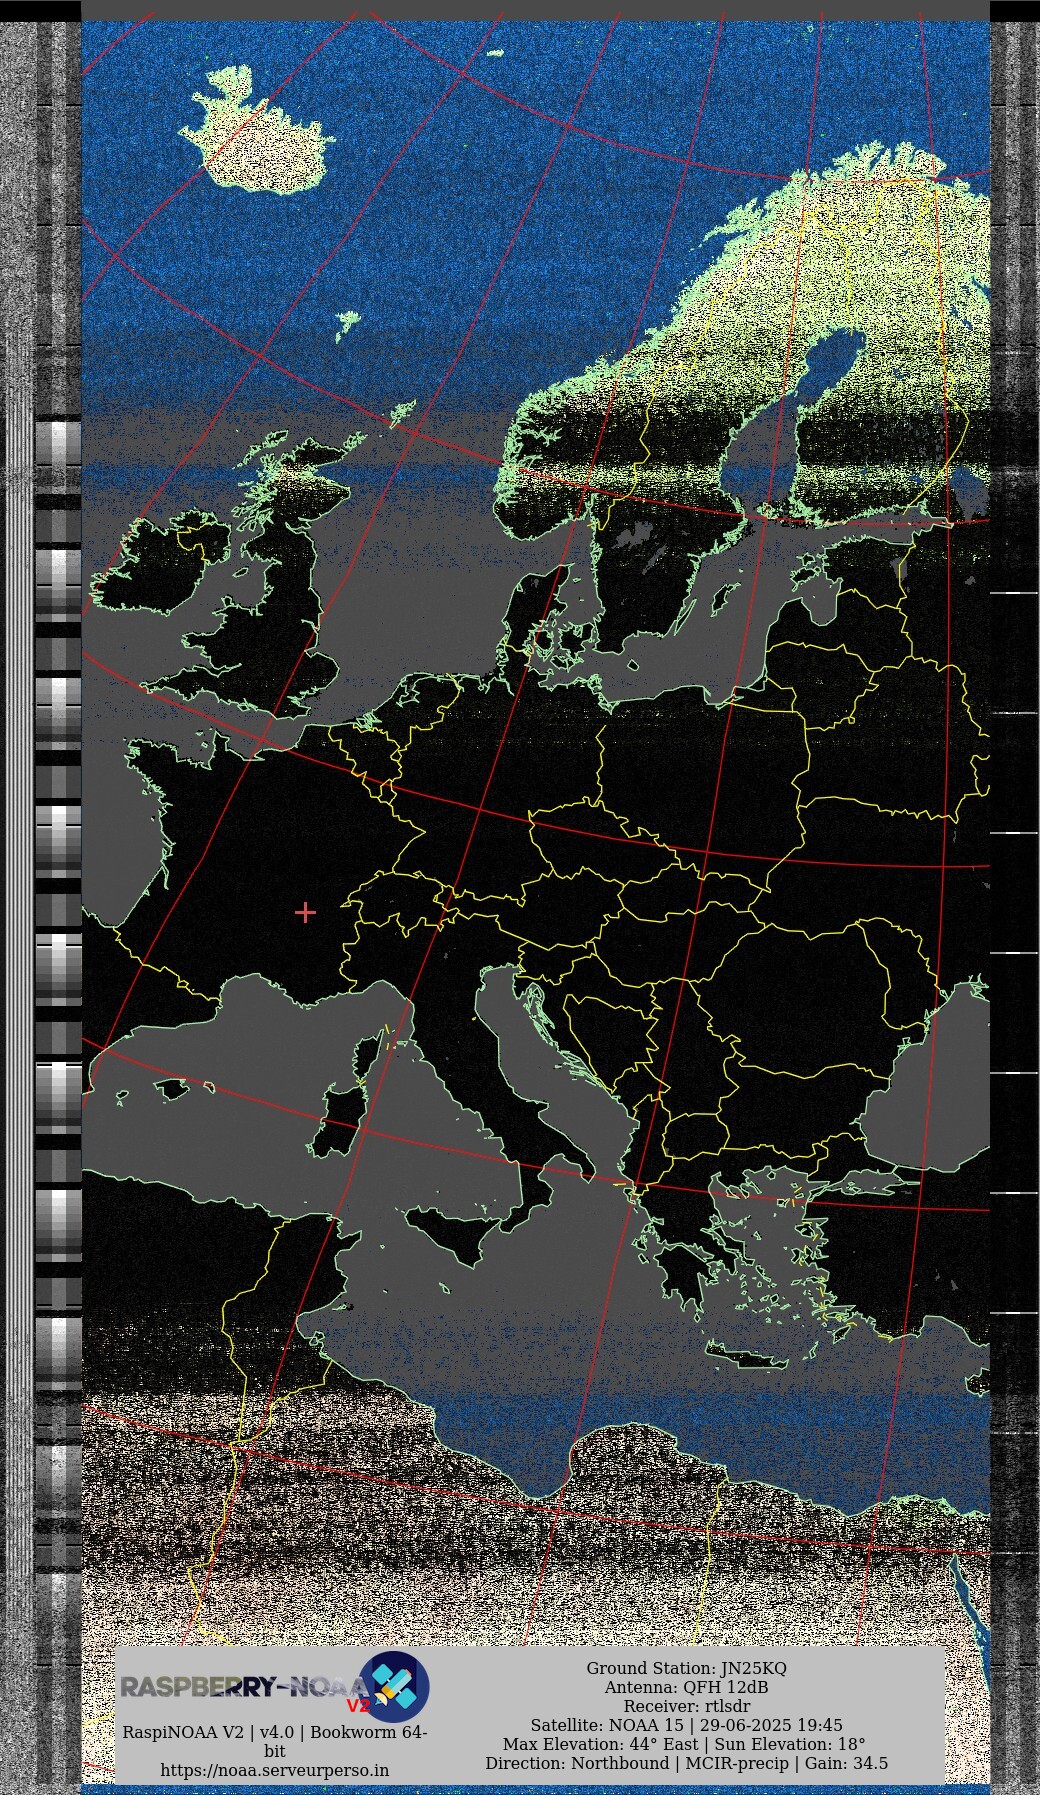Click the "Satellite: NOAA 15 | 29-06-2025 19:45" line
This screenshot has height=1795, width=1040.
(686, 1725)
